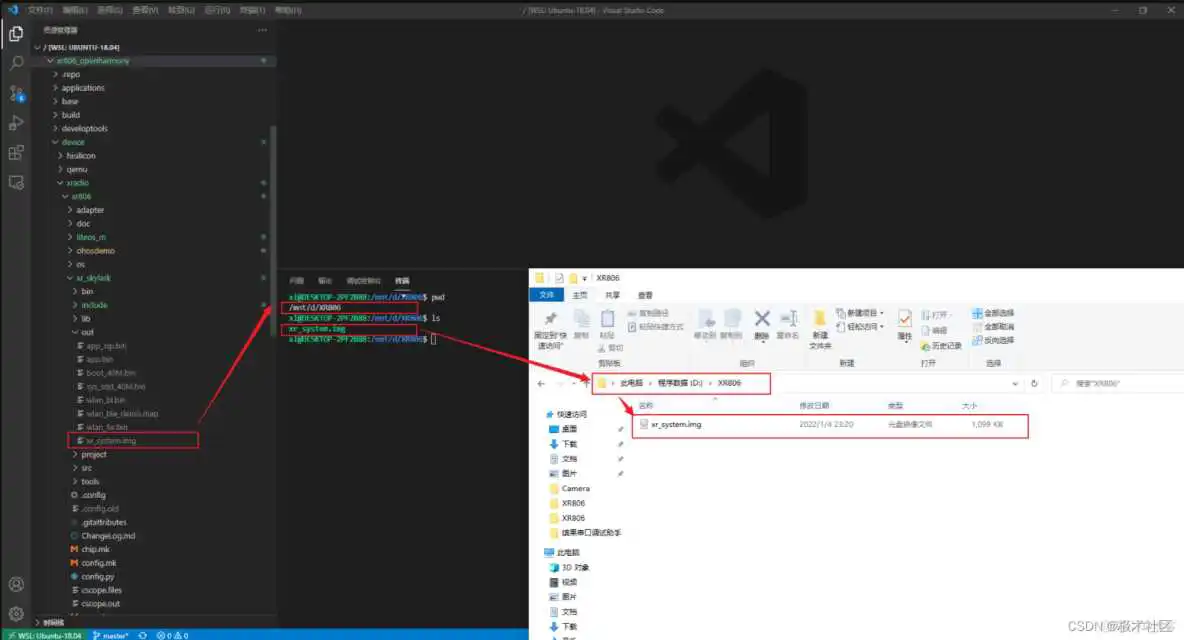The image size is (1184, 640).
Task: Open the Manage gear icon
Action: pos(16,613)
